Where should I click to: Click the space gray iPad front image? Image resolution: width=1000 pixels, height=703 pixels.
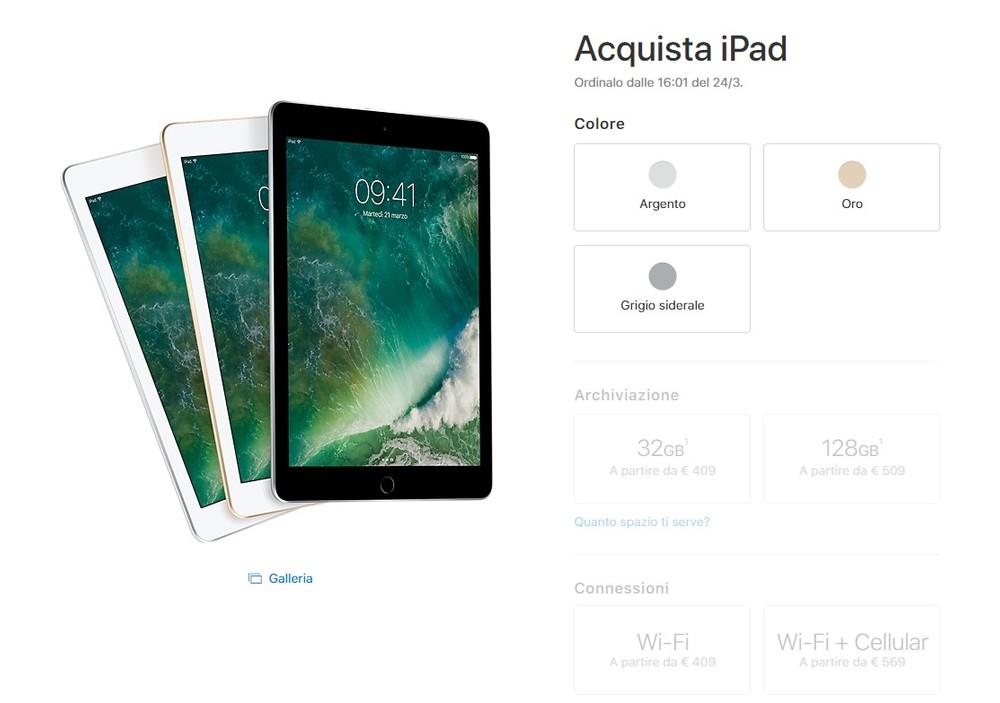pyautogui.click(x=381, y=302)
